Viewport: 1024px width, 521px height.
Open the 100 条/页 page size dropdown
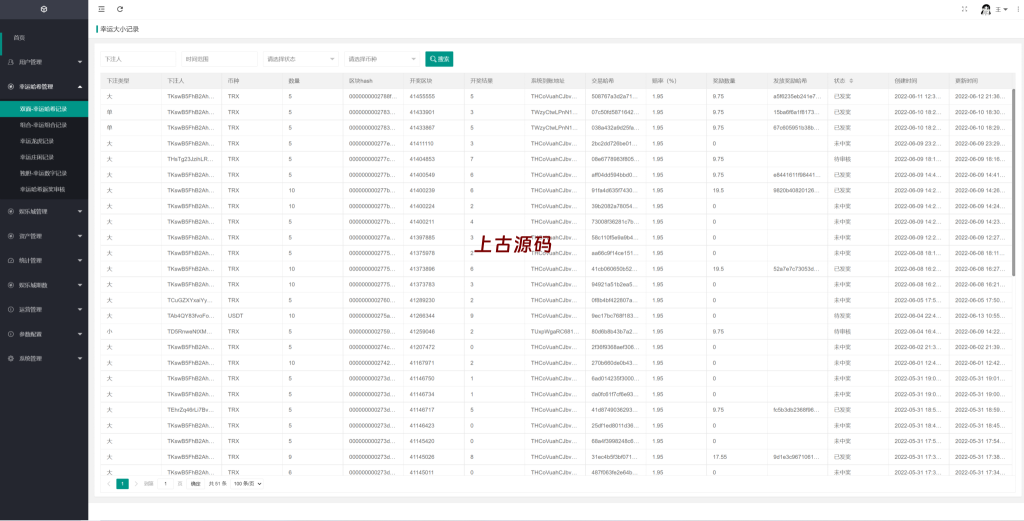click(x=248, y=484)
